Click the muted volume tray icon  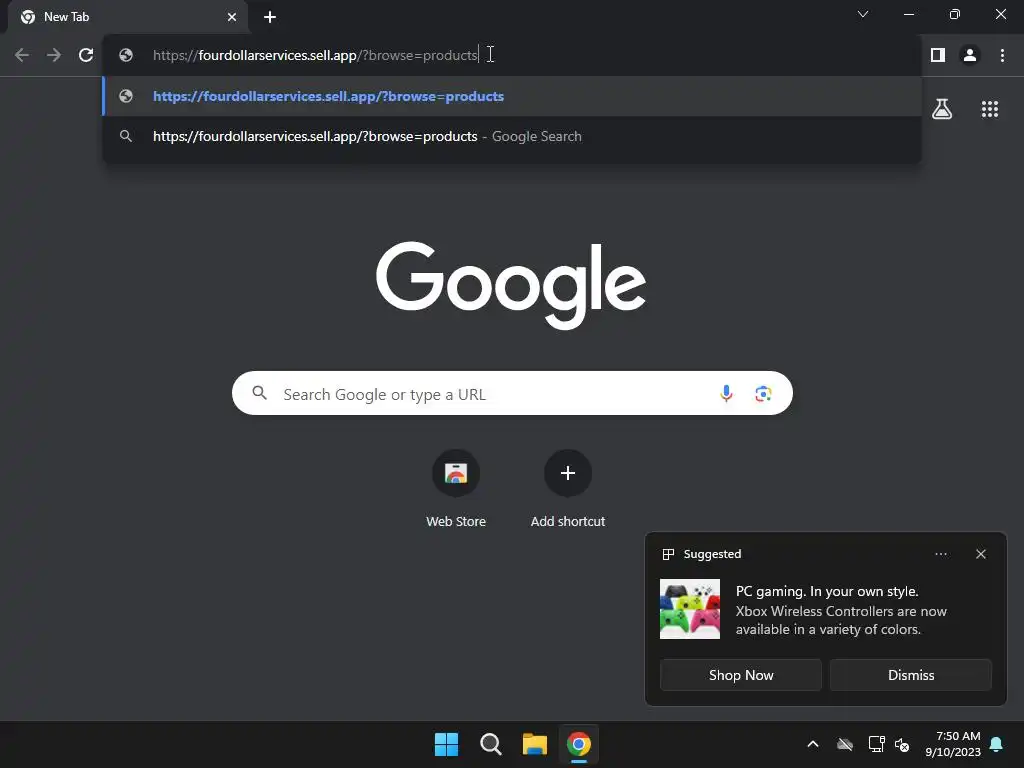pyautogui.click(x=902, y=744)
